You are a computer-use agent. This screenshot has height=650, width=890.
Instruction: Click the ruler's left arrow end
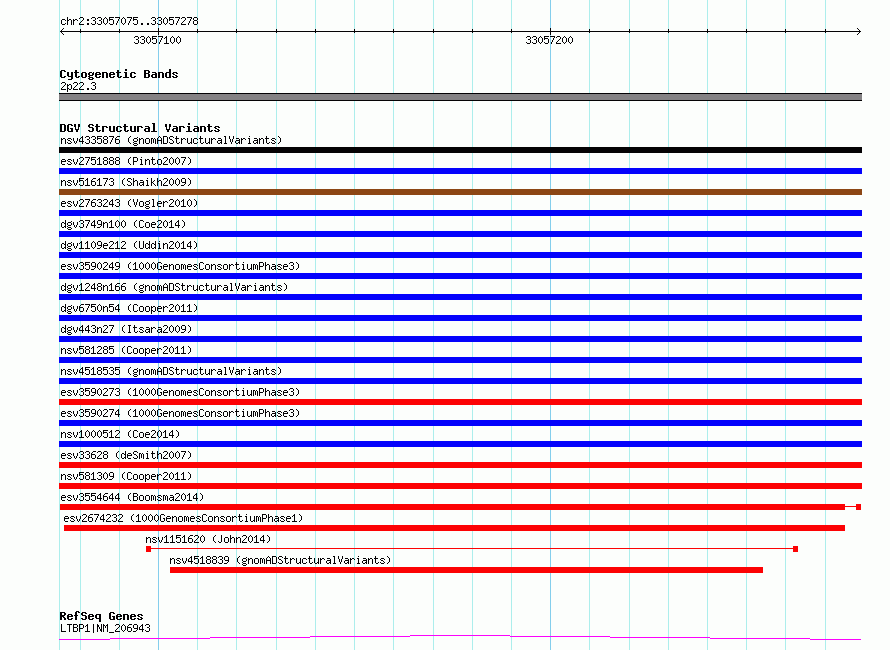62,32
